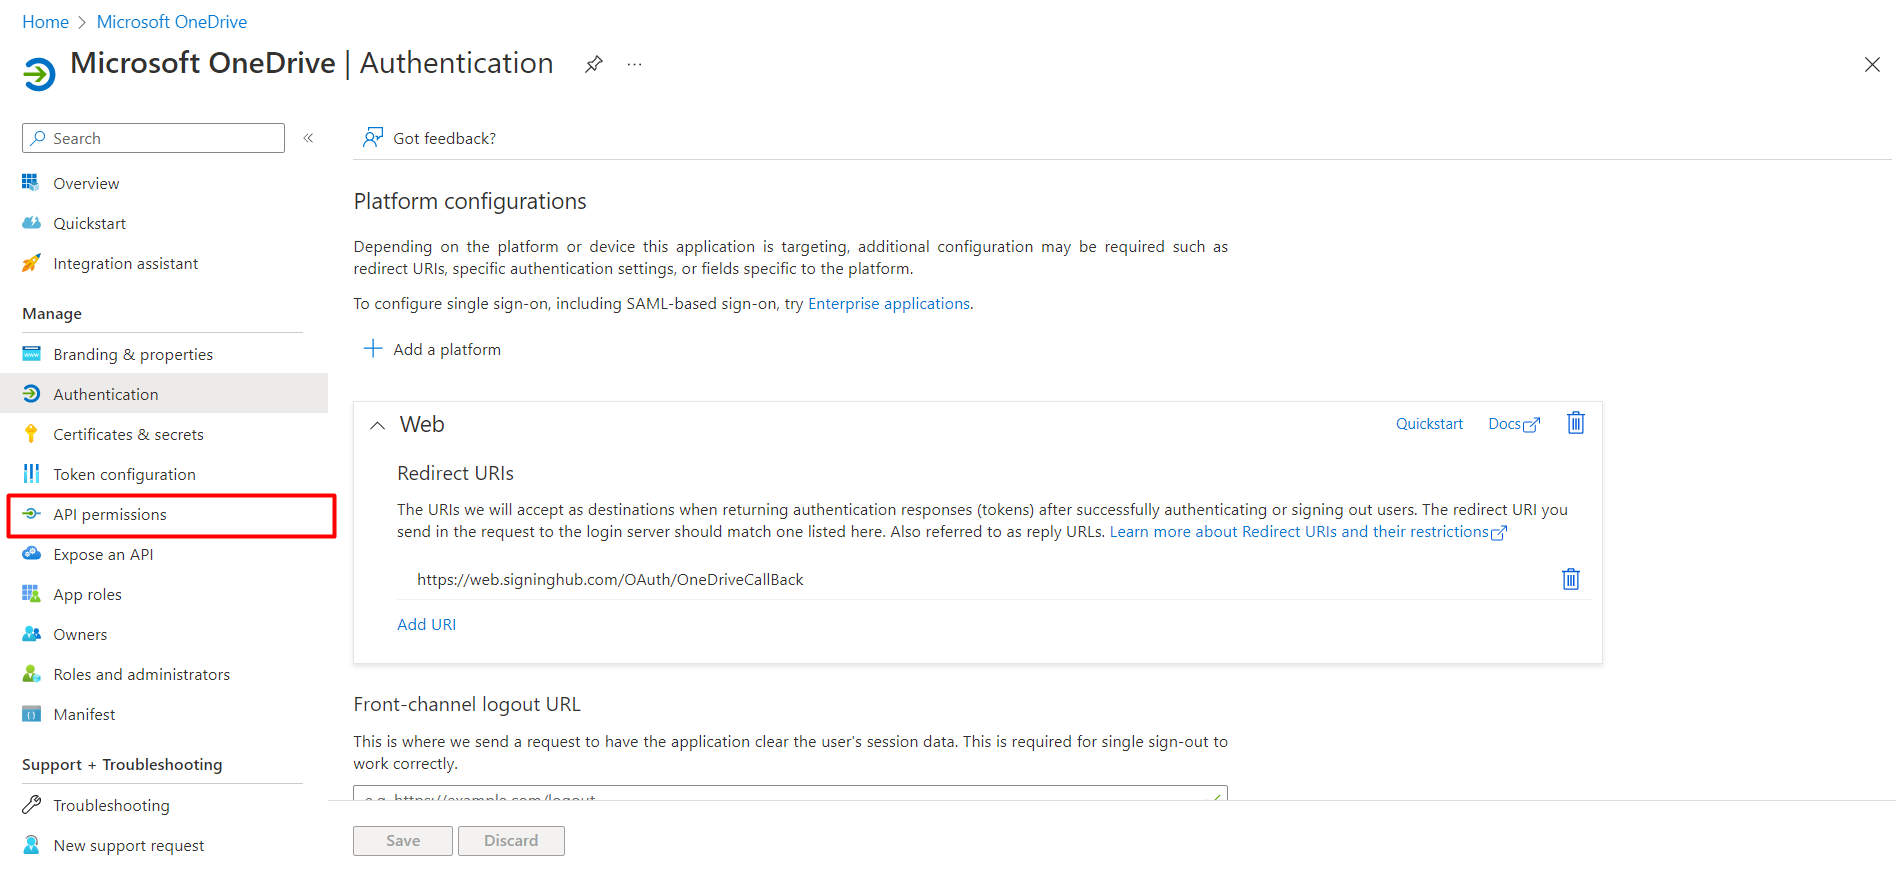
Task: Click the Token configuration bars icon
Action: [x=32, y=474]
